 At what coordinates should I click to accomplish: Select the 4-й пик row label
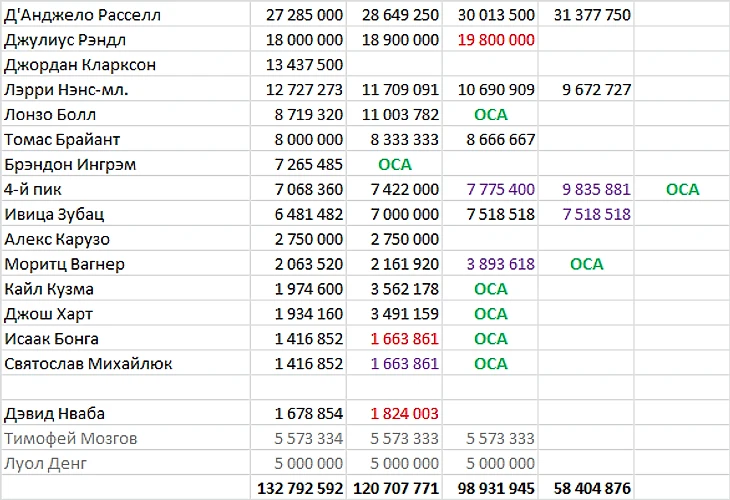pos(126,189)
